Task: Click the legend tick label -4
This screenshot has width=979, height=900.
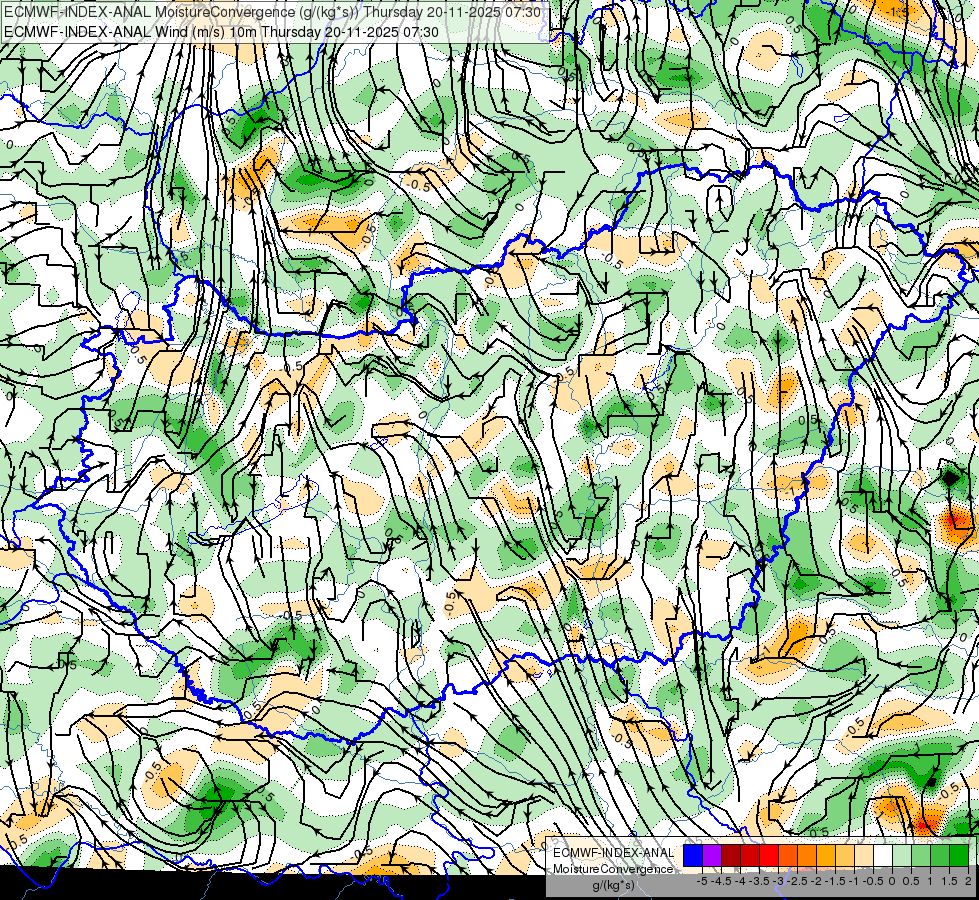Action: [740, 881]
